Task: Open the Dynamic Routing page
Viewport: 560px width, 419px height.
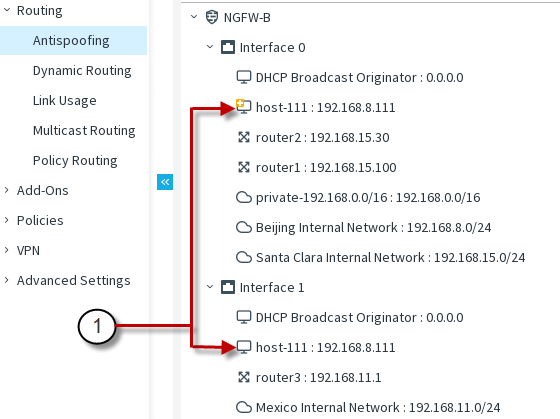Action: pyautogui.click(x=82, y=71)
